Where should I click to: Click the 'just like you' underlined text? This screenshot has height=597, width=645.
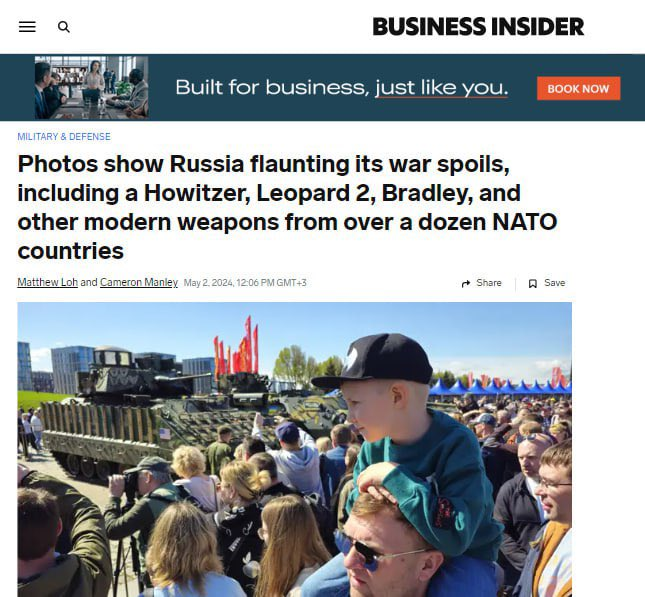point(441,88)
